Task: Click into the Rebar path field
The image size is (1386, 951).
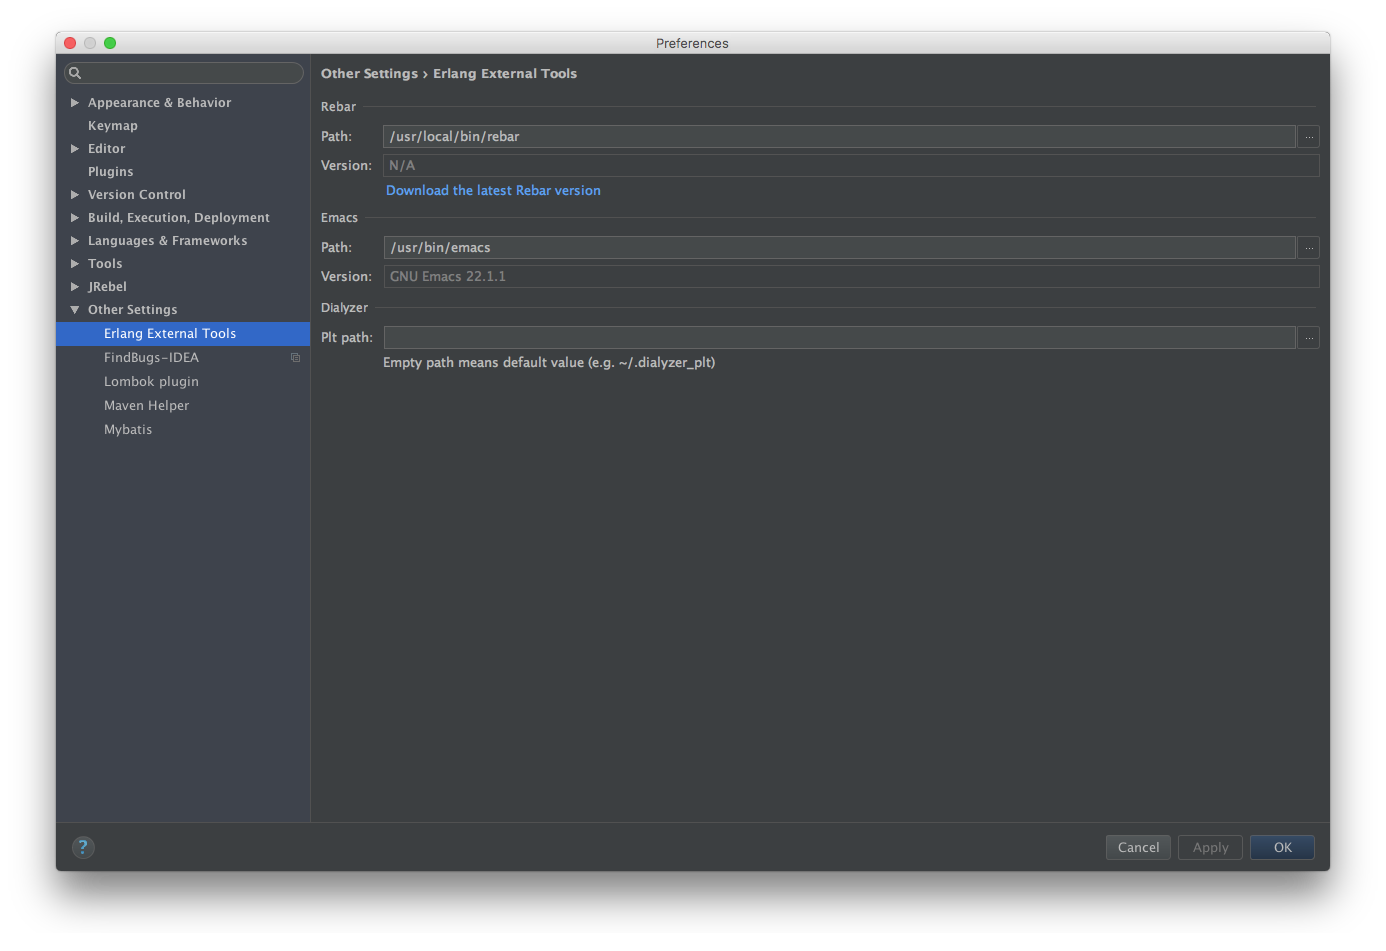Action: [838, 137]
